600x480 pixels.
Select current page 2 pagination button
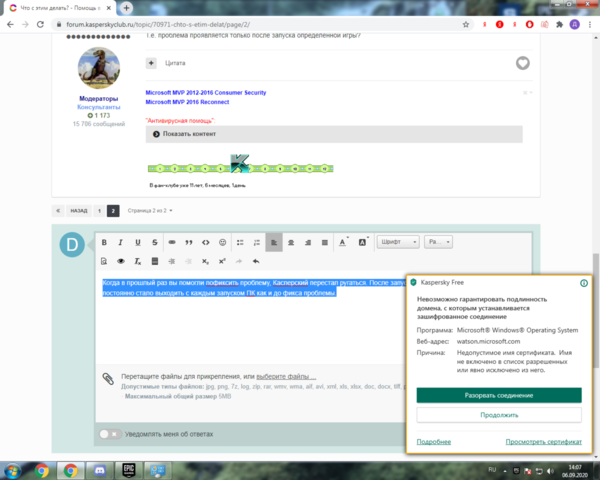point(113,211)
